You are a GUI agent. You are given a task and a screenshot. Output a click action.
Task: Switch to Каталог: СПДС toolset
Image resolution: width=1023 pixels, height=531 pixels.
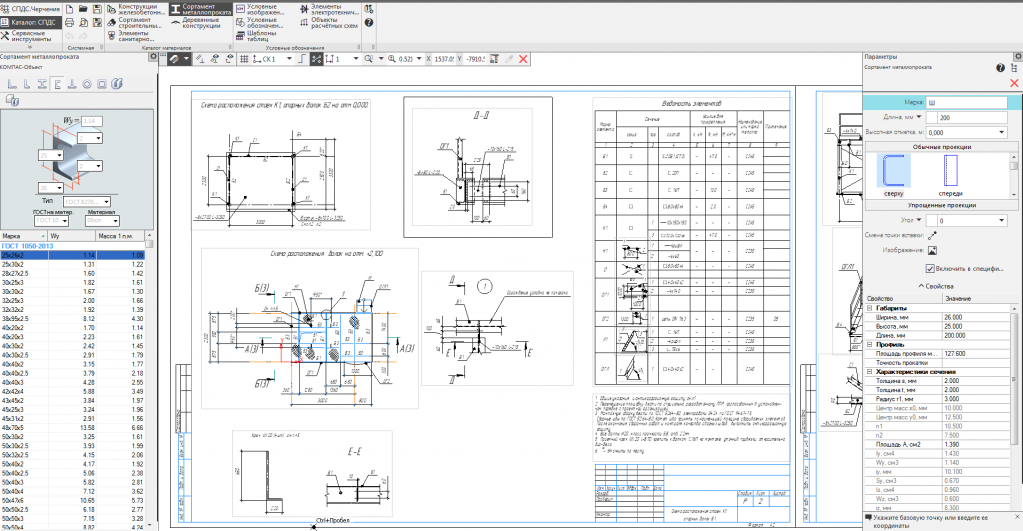[31, 22]
